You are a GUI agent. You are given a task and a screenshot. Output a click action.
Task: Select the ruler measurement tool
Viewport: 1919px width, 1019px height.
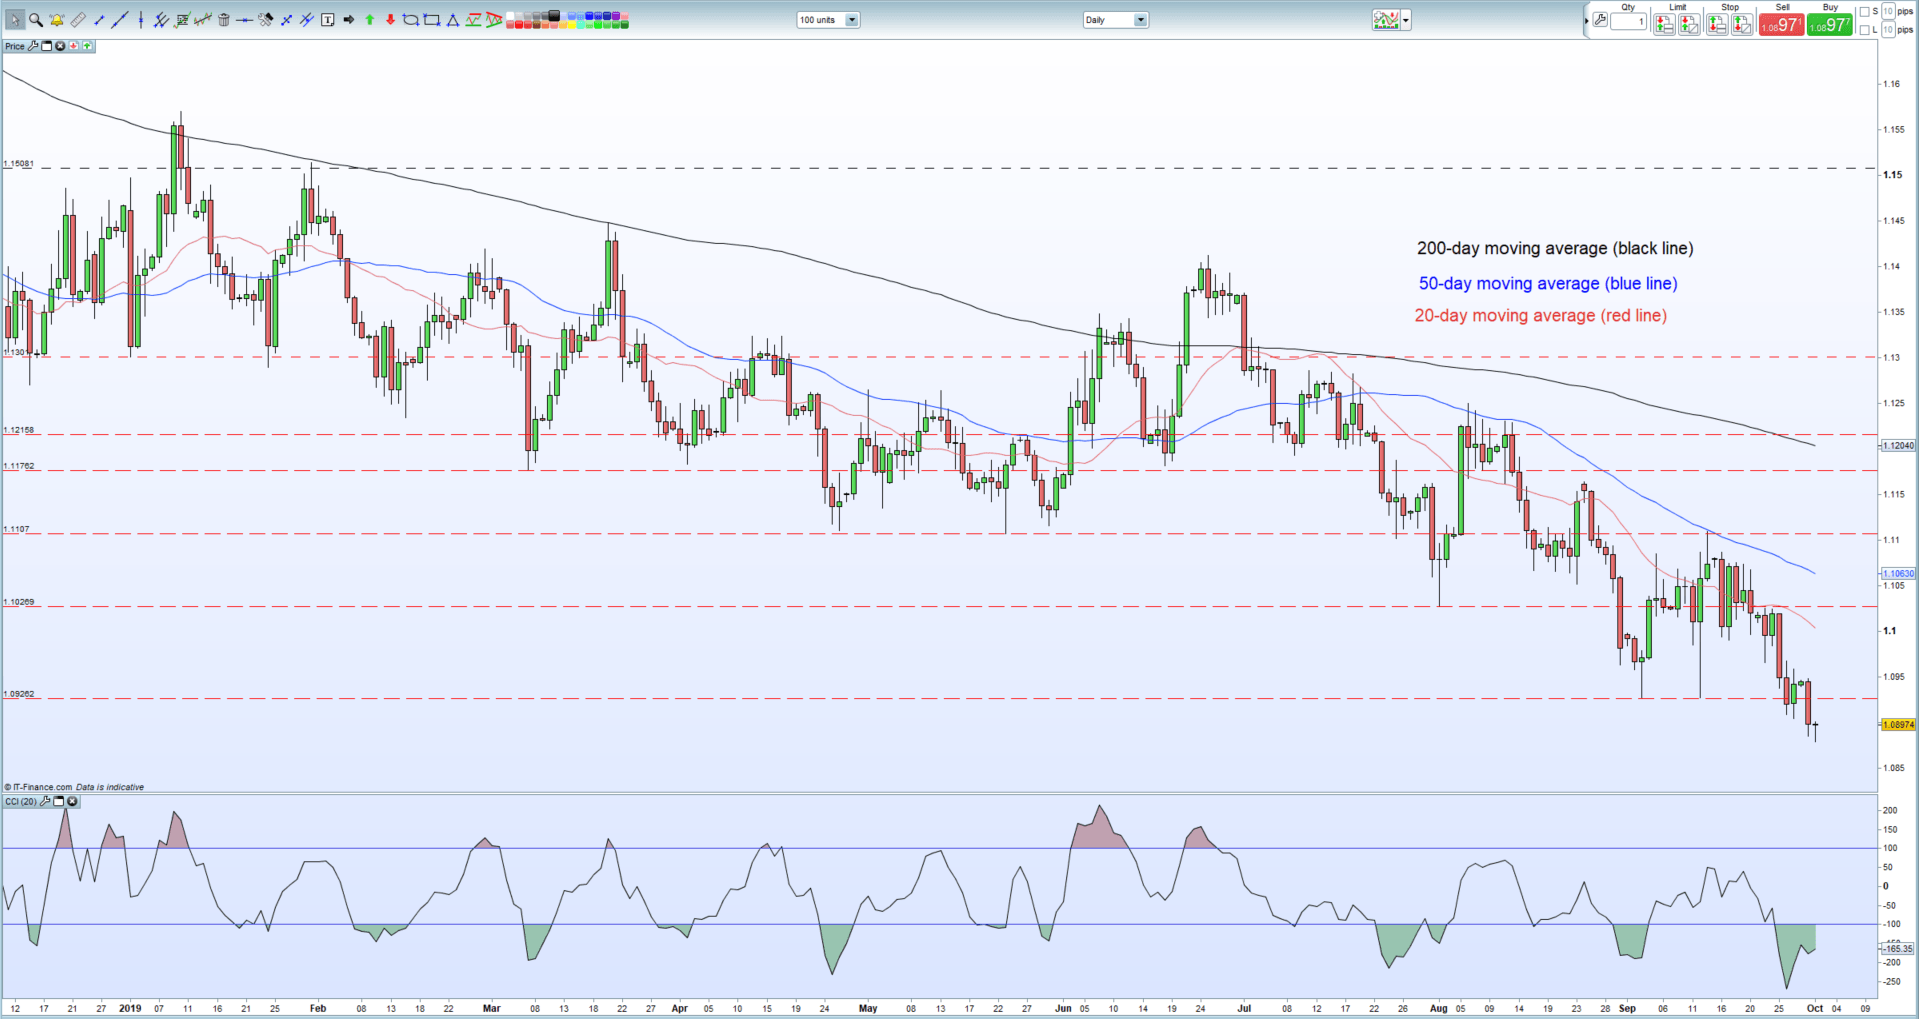78,20
